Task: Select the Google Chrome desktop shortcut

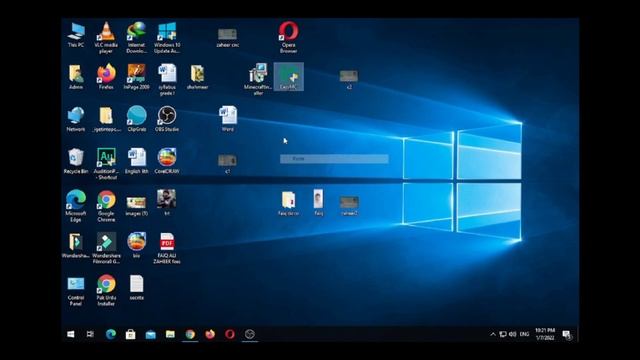Action: click(106, 206)
